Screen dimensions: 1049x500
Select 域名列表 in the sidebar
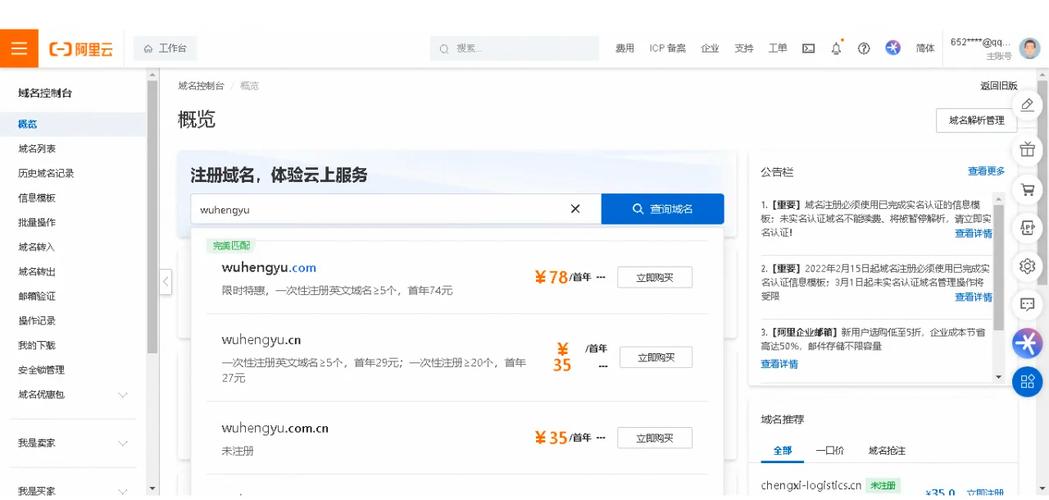click(x=37, y=148)
